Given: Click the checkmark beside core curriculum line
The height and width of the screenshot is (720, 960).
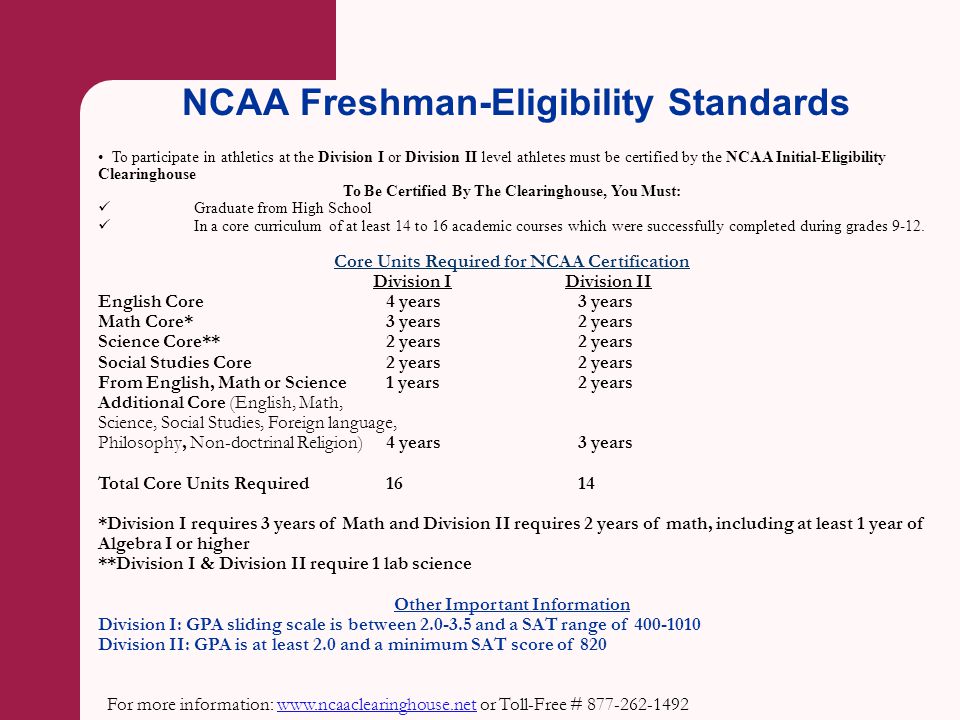Looking at the screenshot, I should coord(104,225).
